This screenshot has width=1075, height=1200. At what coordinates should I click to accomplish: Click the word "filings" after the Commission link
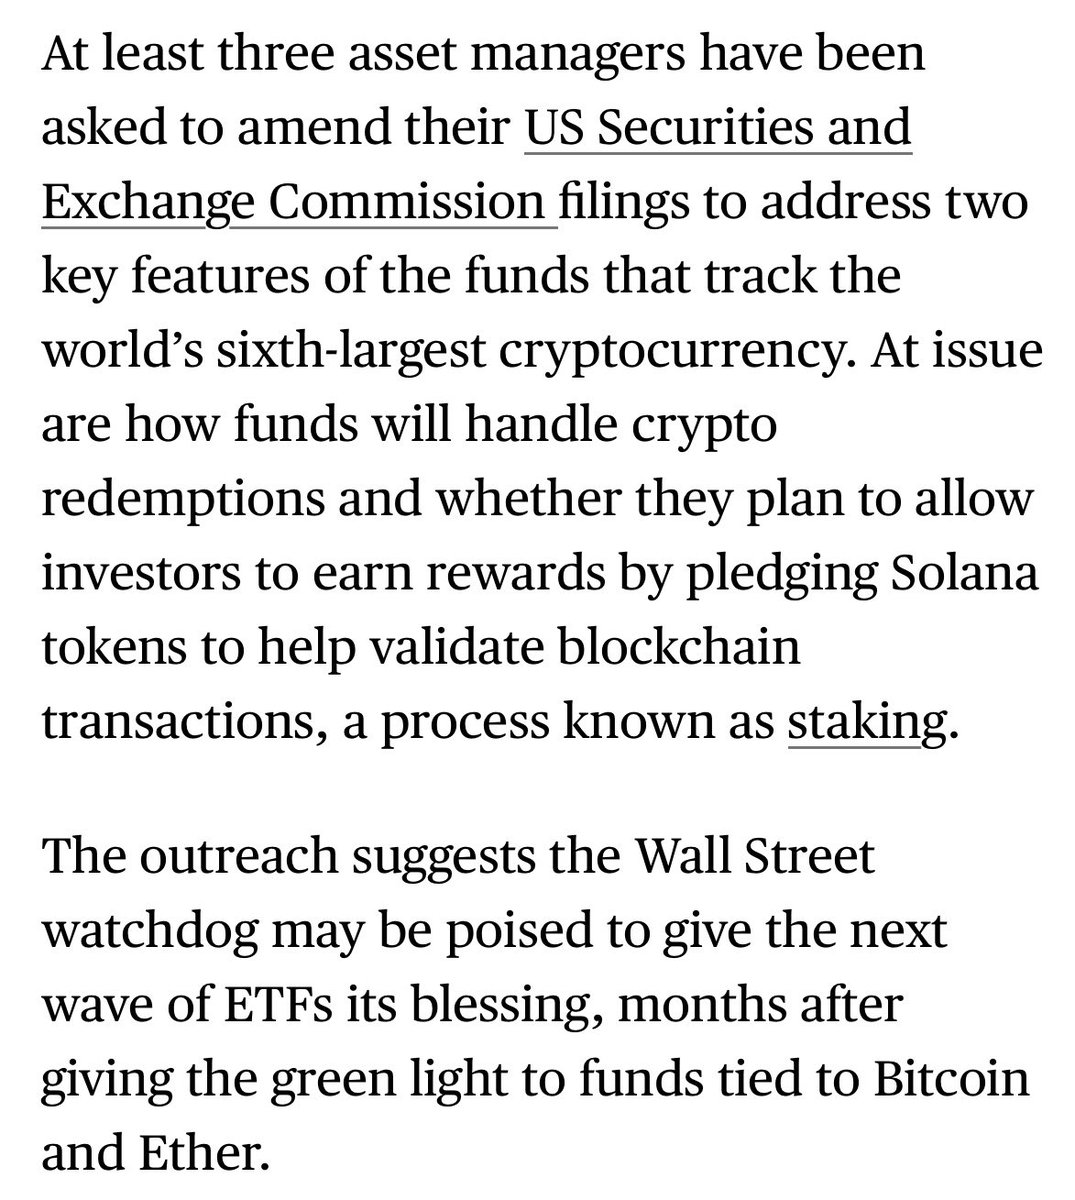(x=624, y=202)
